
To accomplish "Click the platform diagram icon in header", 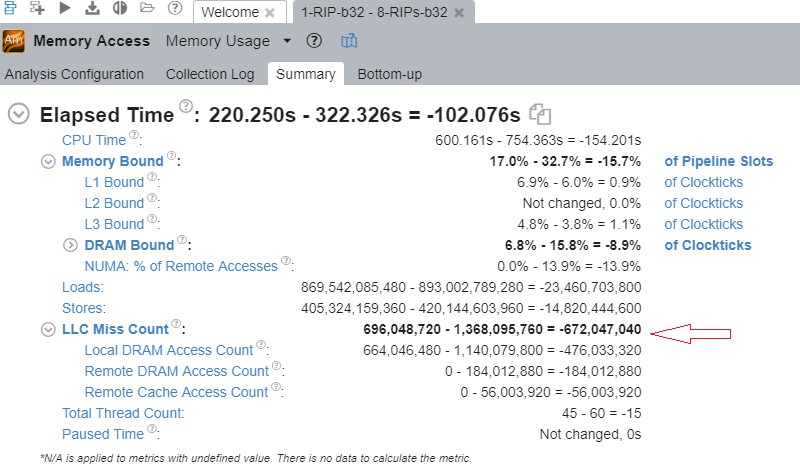I will pyautogui.click(x=349, y=41).
